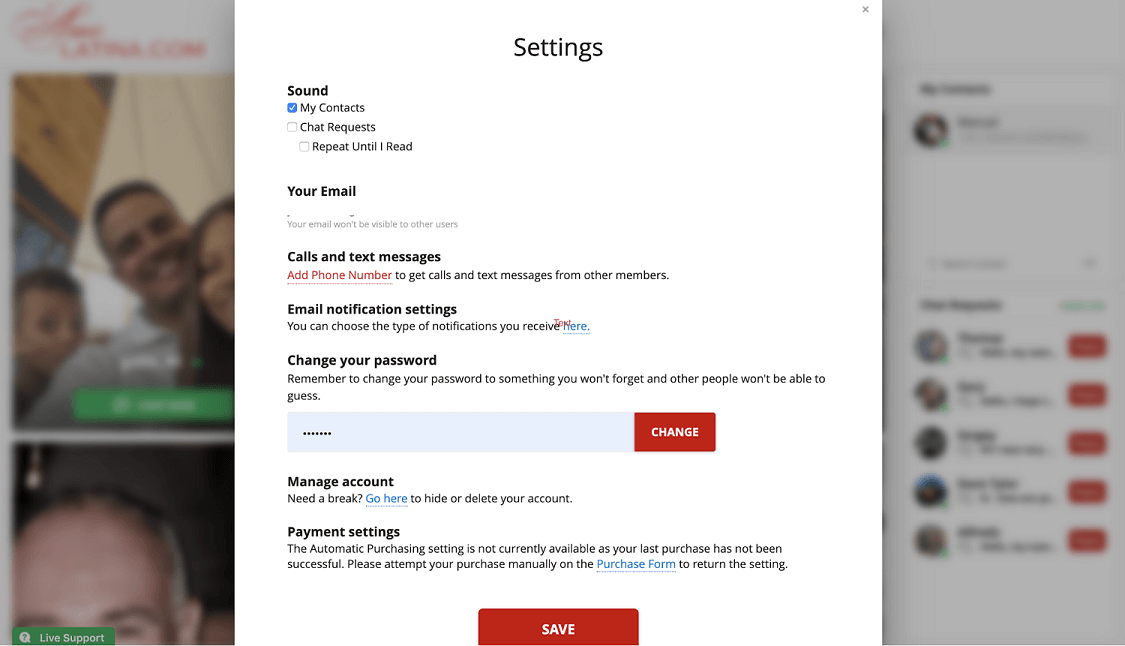Click the Live Support question mark icon
This screenshot has height=646, width=1125.
(25, 637)
